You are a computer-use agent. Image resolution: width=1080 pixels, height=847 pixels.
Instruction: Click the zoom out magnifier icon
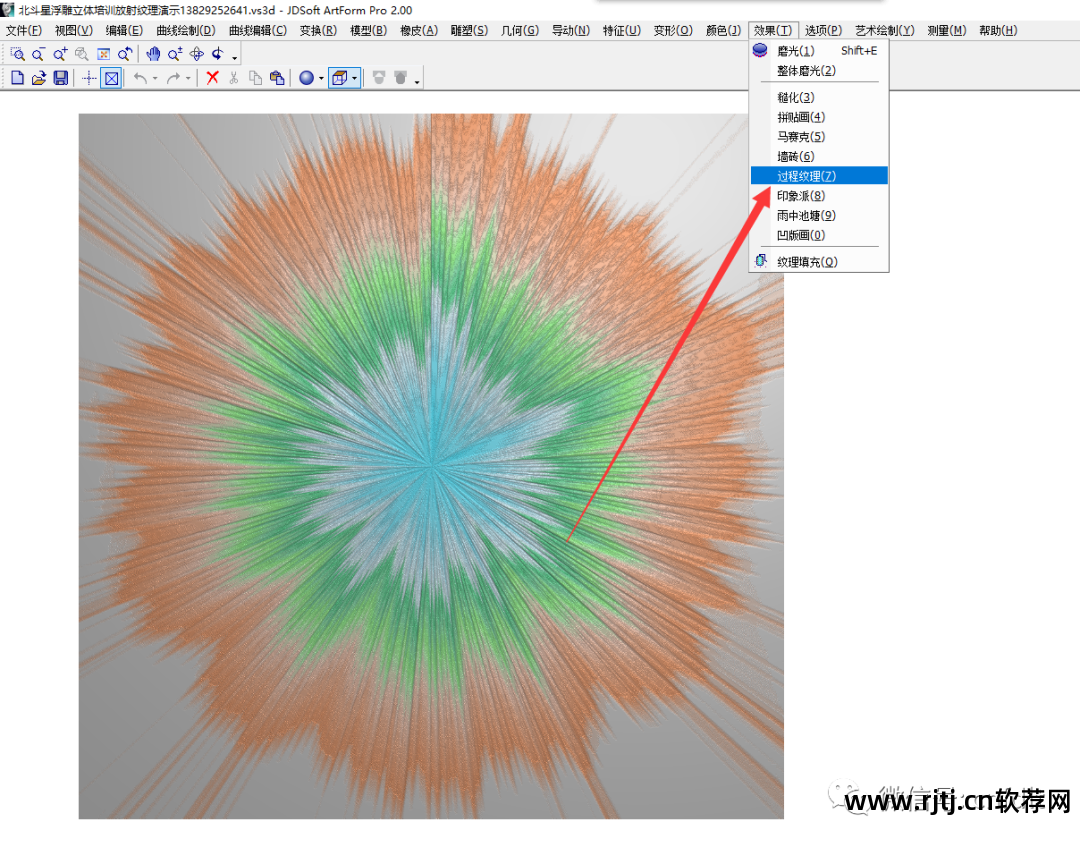(x=39, y=54)
